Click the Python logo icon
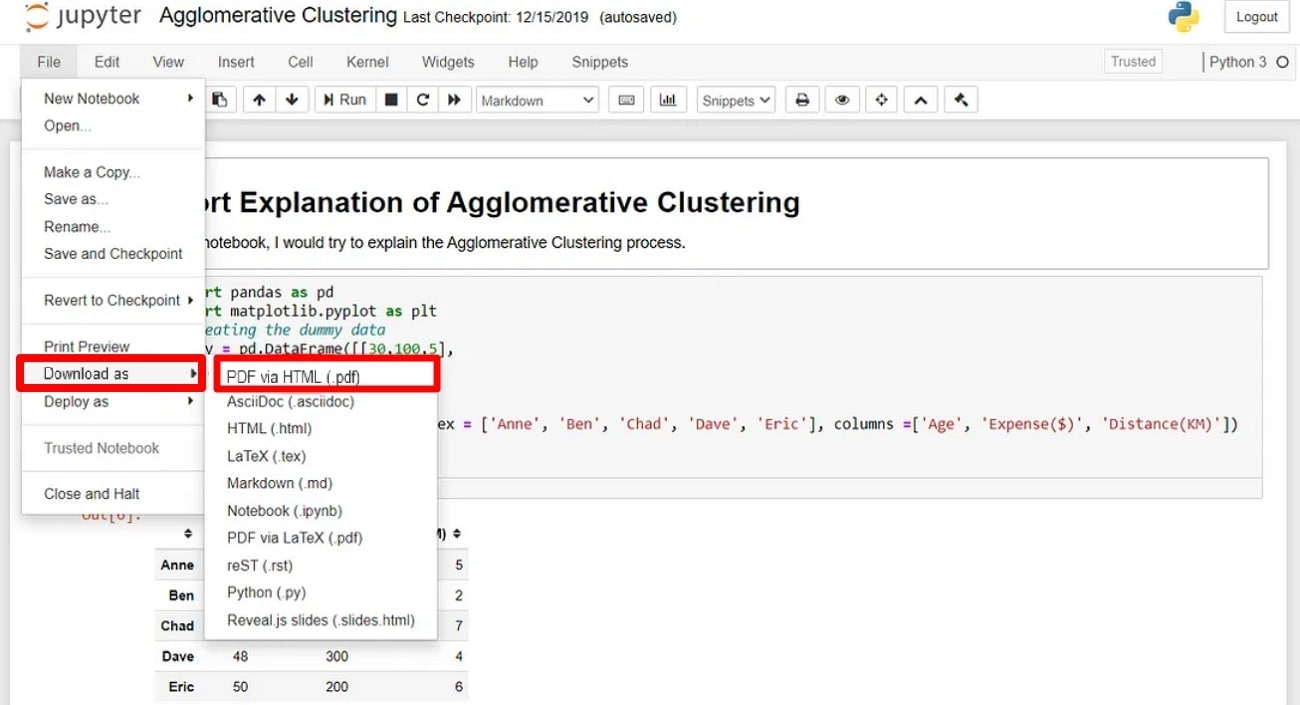 [x=1183, y=17]
